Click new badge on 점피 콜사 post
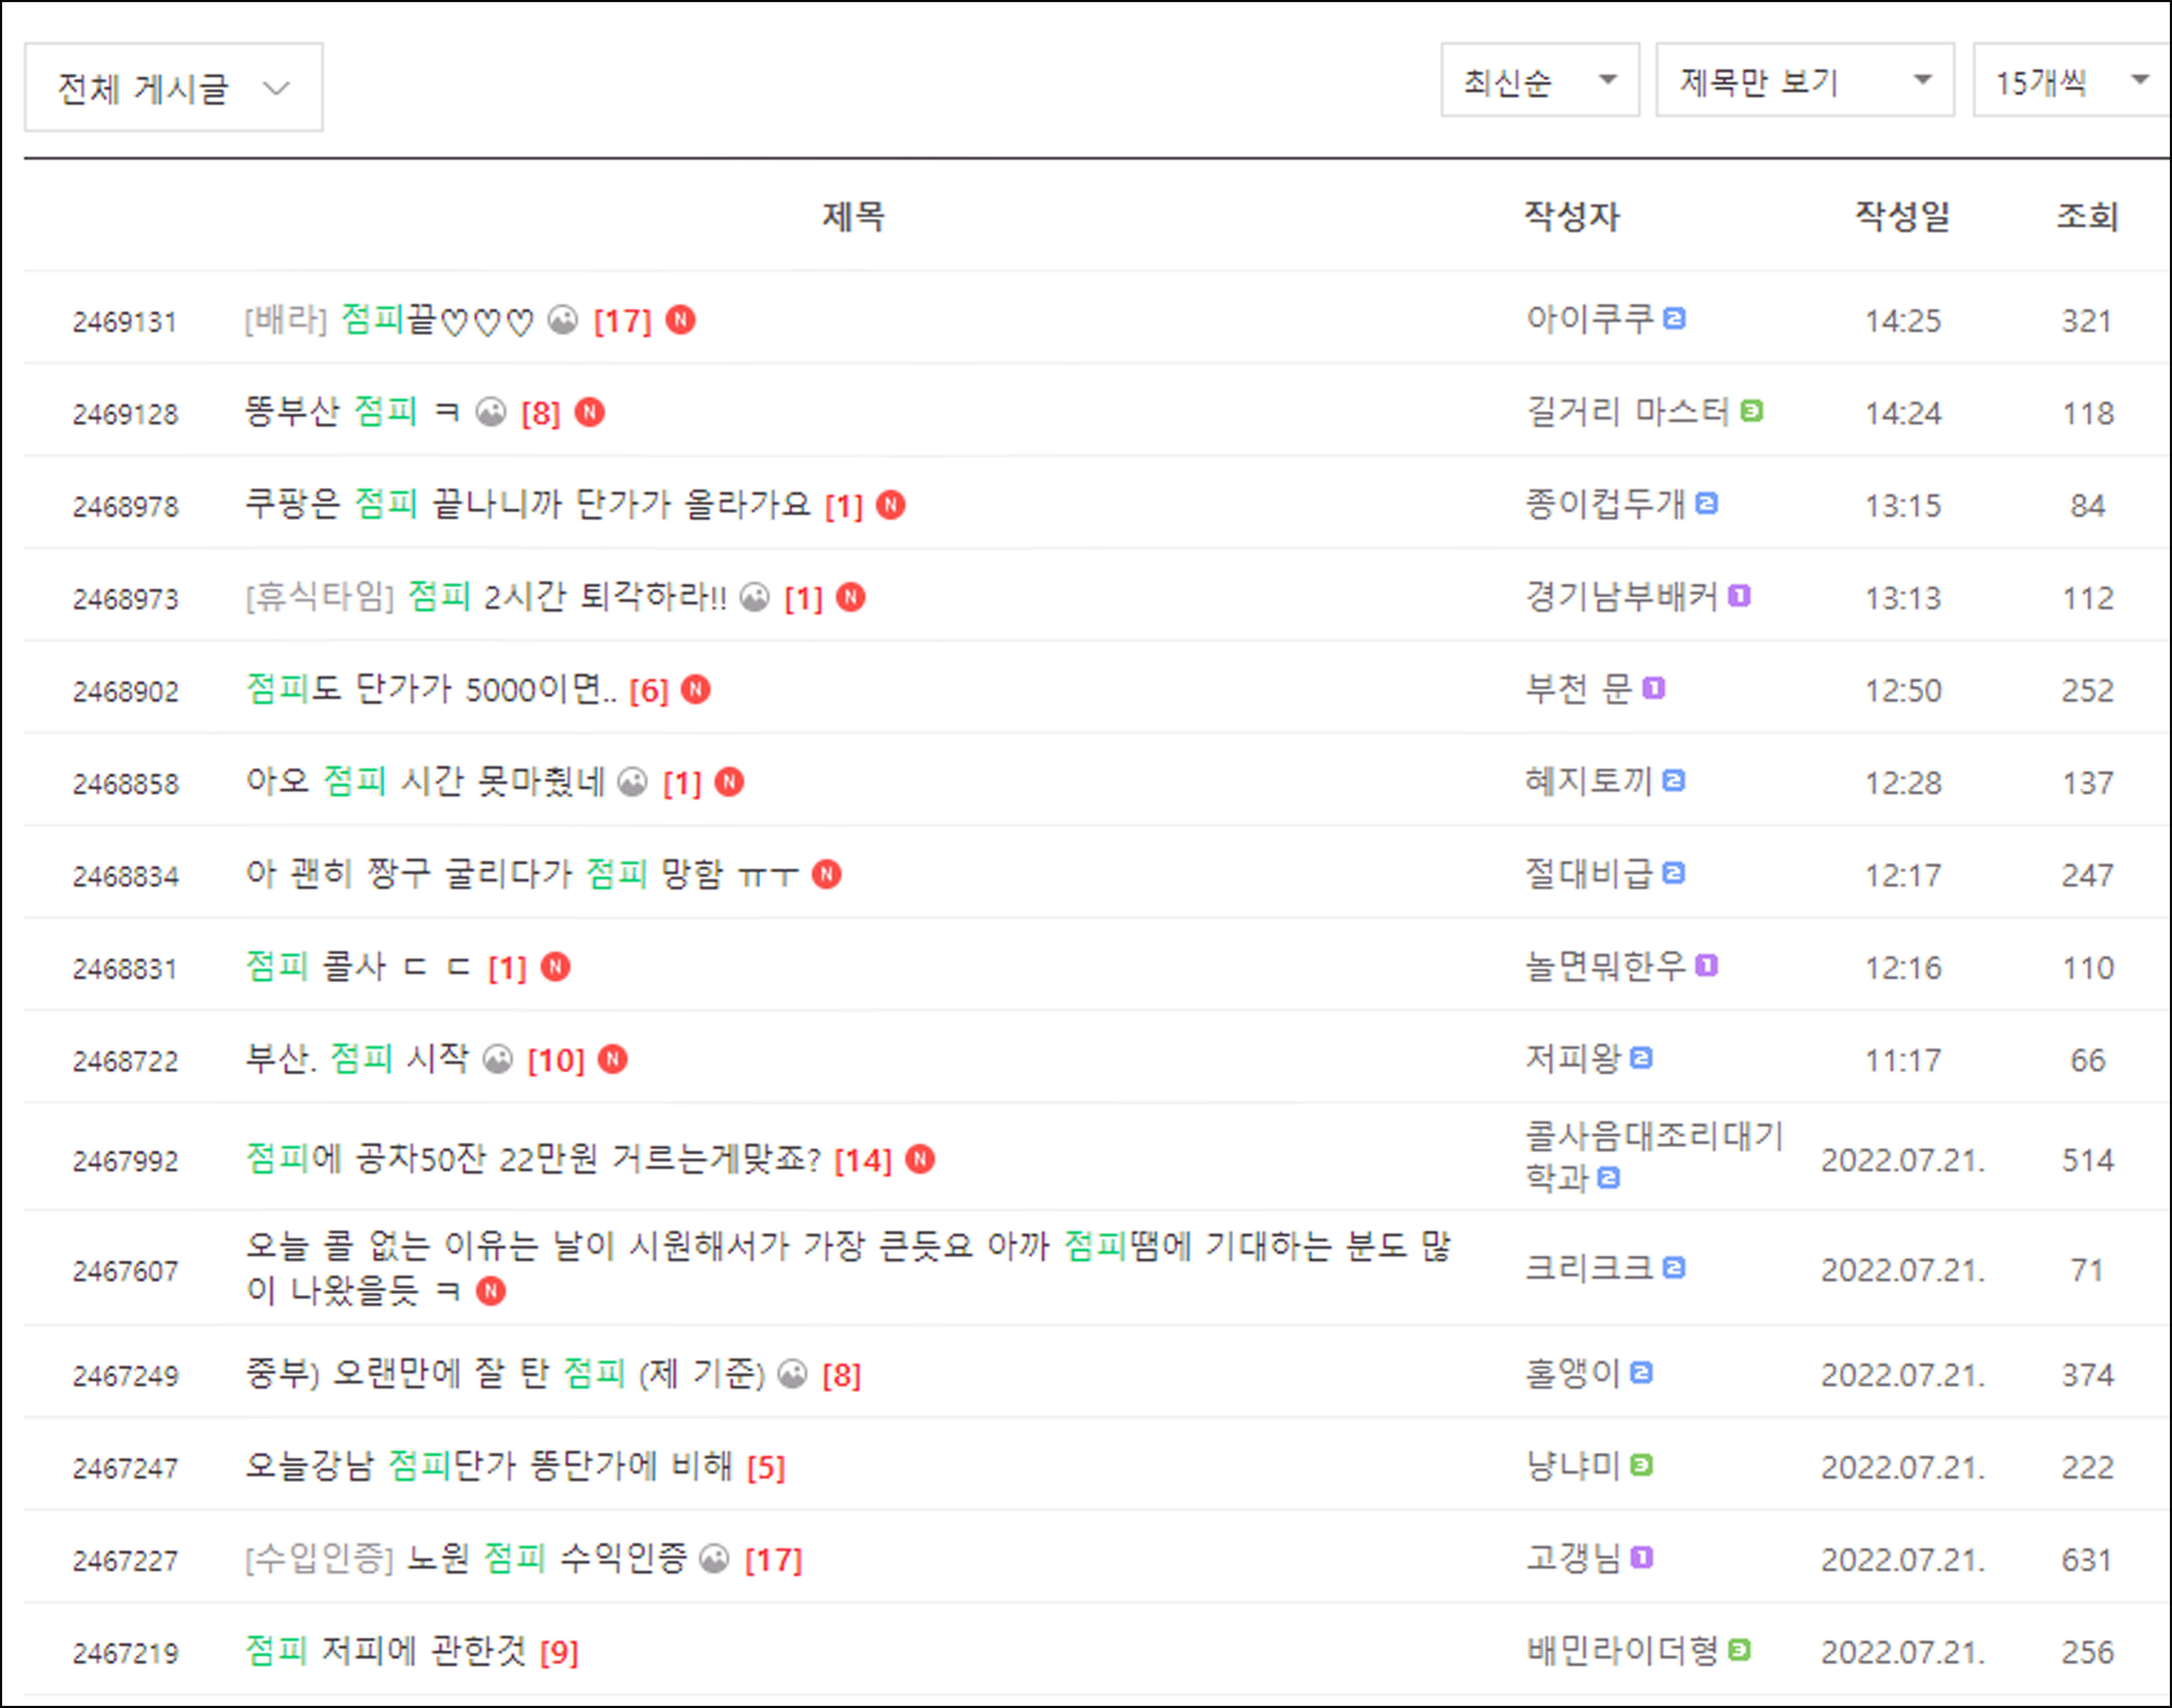2172x1708 pixels. click(556, 967)
